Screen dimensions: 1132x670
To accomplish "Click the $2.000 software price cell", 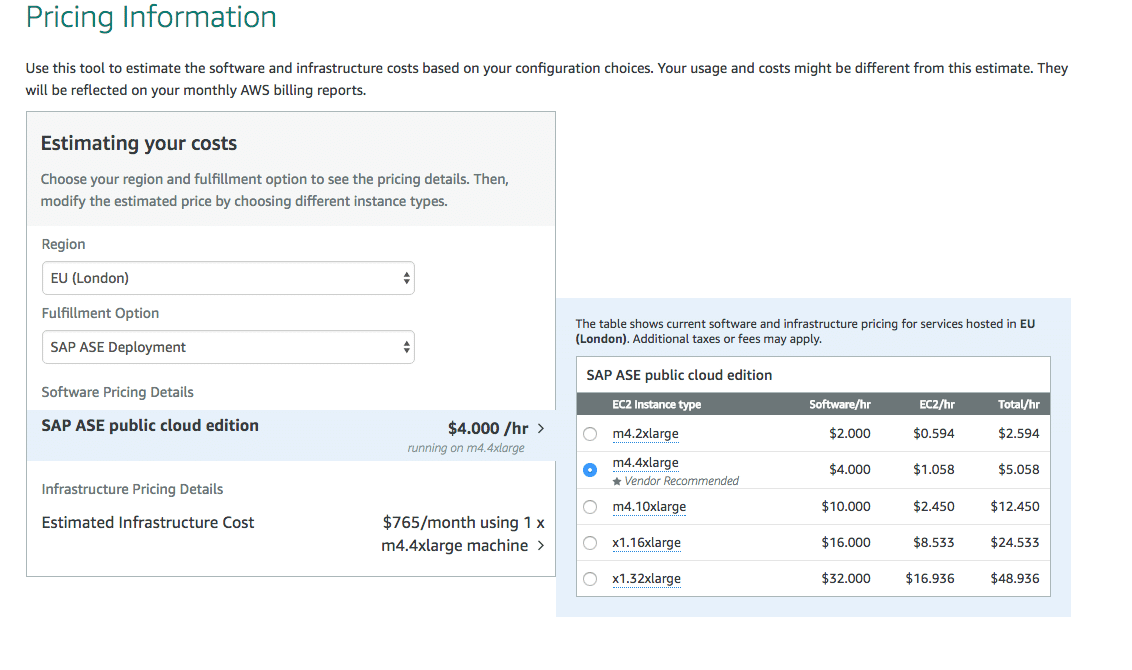I will [850, 433].
